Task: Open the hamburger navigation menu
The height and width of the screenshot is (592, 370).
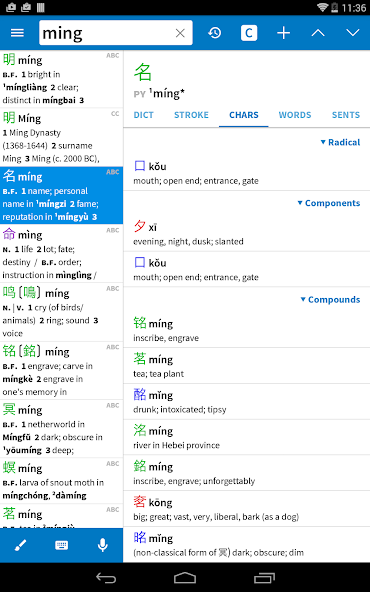Action: [17, 33]
